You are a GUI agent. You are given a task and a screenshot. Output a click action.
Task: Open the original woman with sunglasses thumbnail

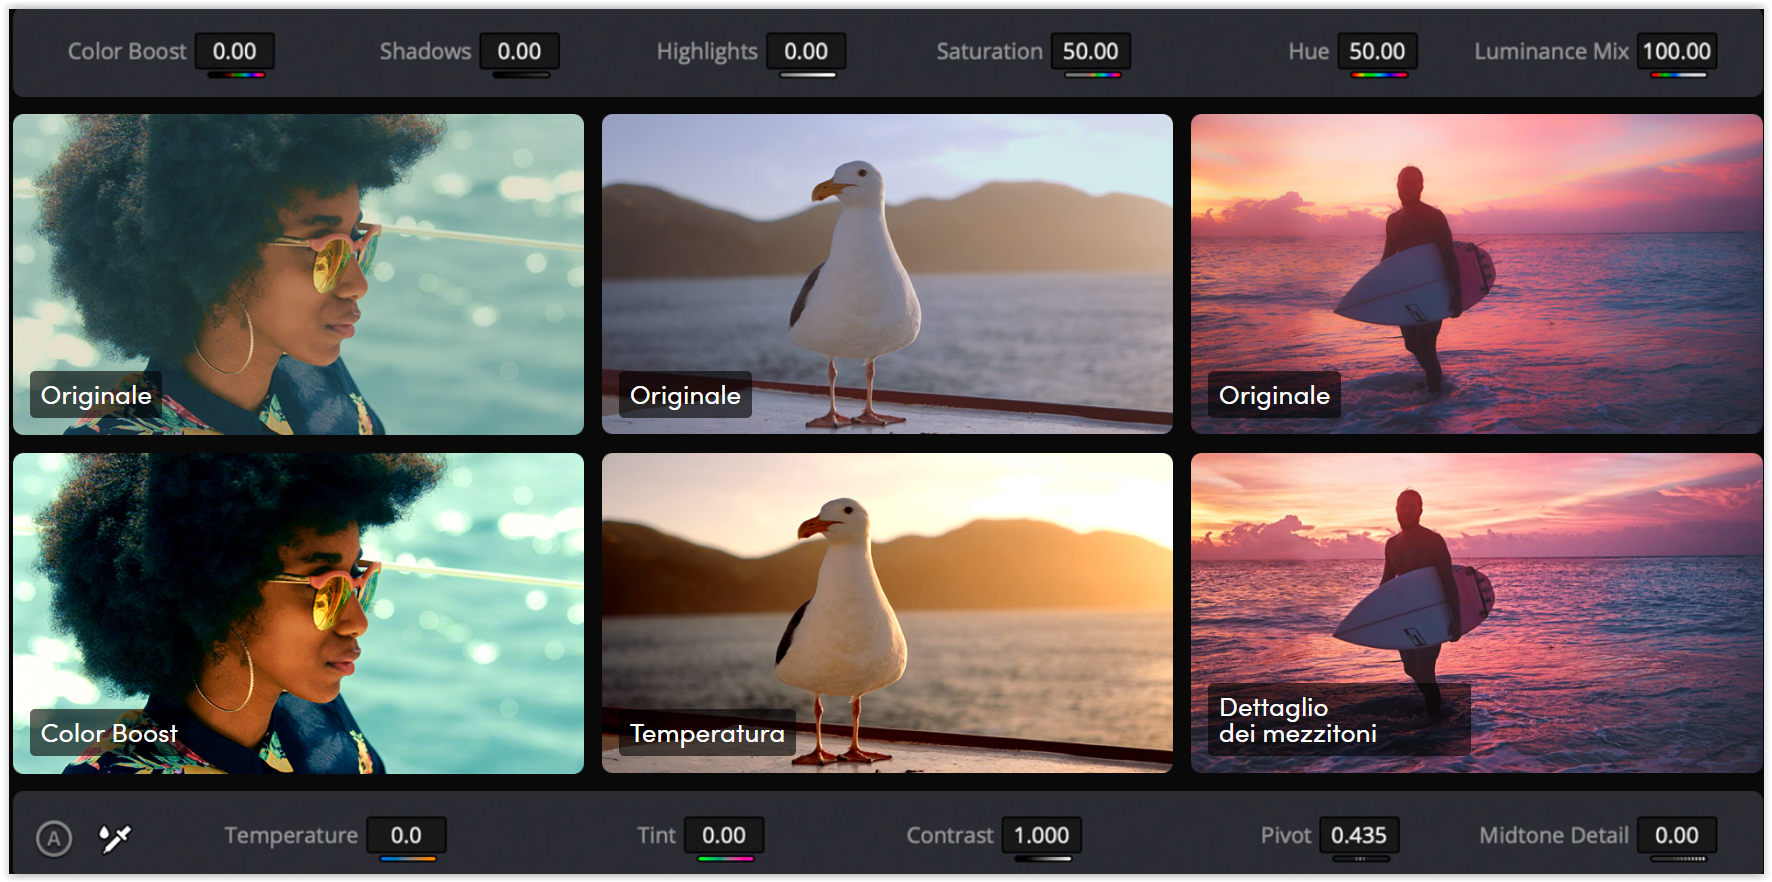(x=298, y=274)
